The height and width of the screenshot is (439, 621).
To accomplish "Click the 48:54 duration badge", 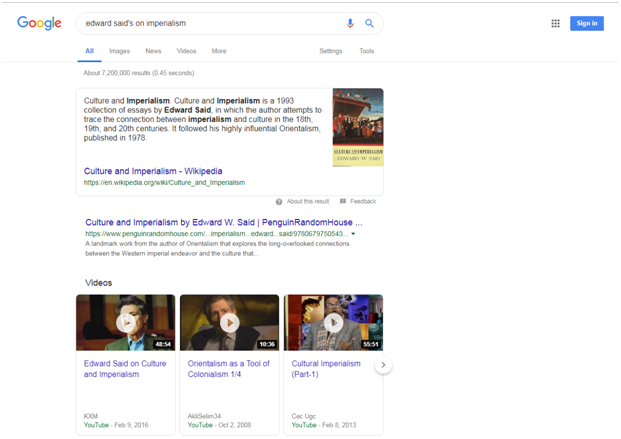I will pos(163,344).
